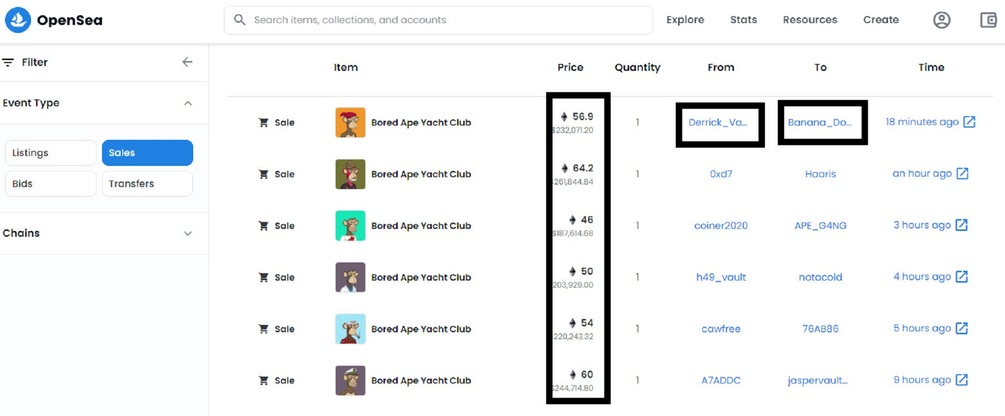Collapse filter panel with back arrow
The height and width of the screenshot is (416, 1005).
click(x=187, y=62)
